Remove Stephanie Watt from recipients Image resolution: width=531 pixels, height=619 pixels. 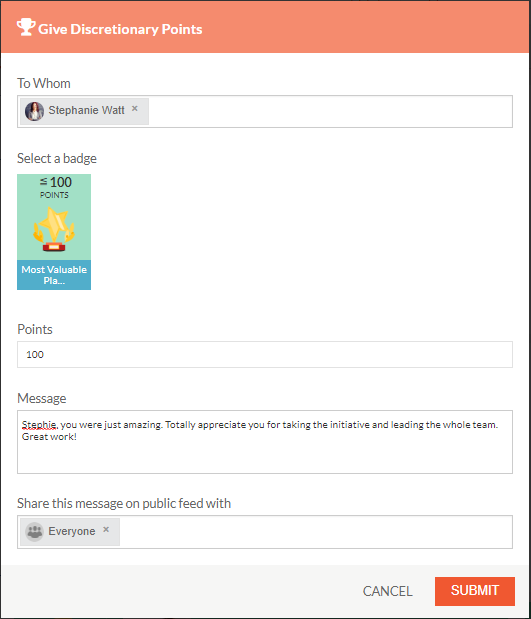[135, 109]
